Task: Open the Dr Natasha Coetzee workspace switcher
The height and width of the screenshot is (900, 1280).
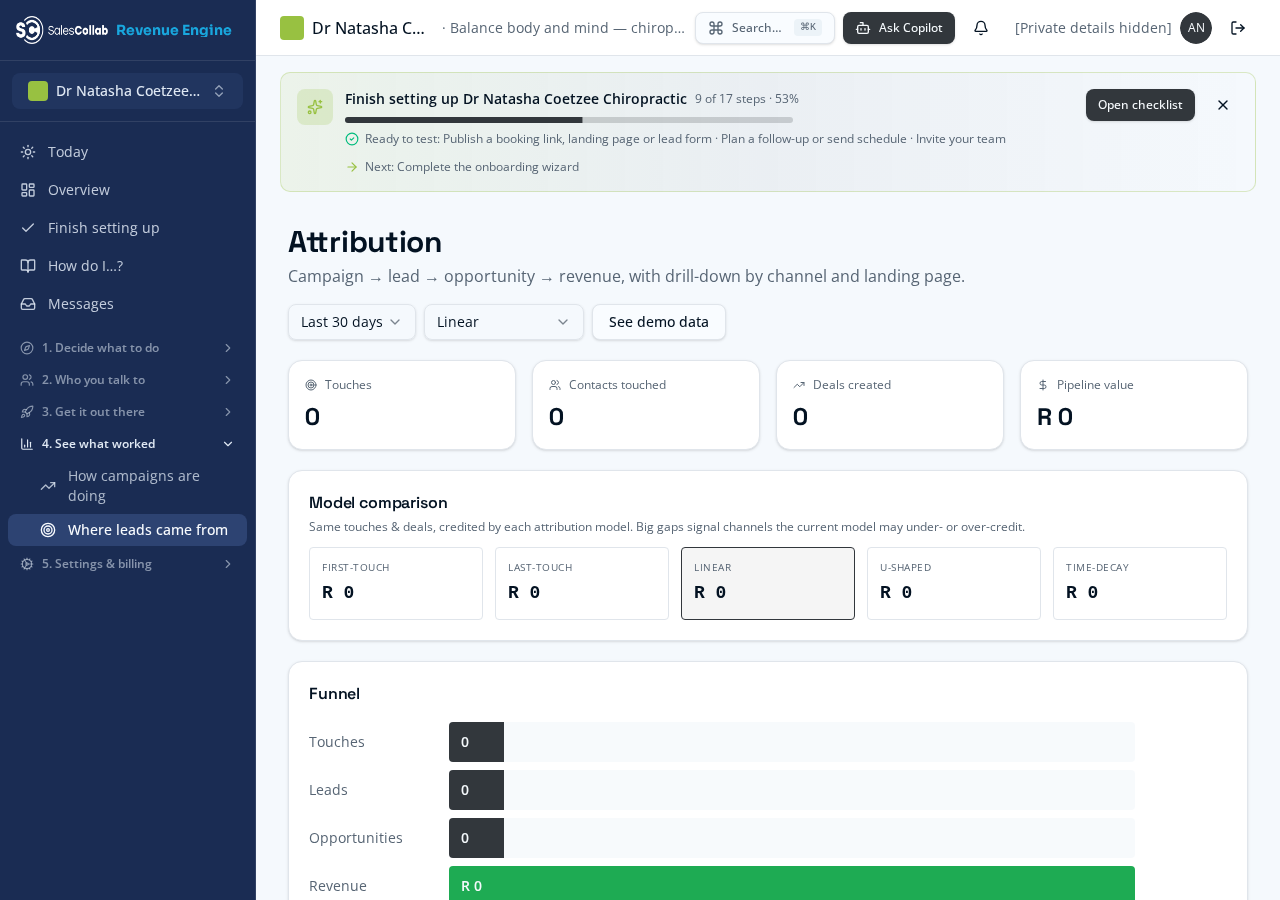Action: [128, 91]
